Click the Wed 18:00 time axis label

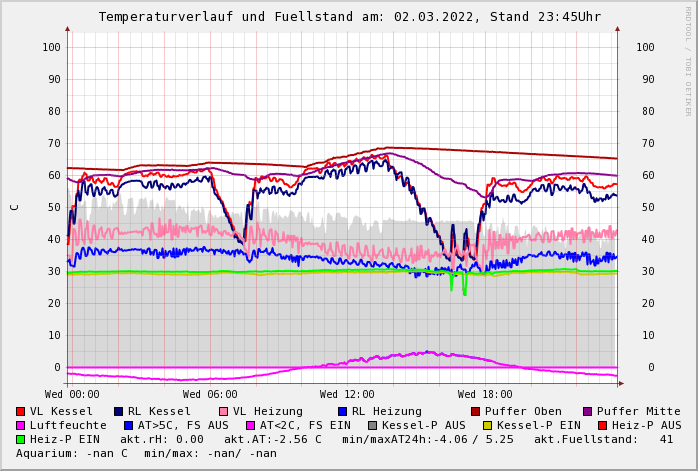[x=485, y=394]
